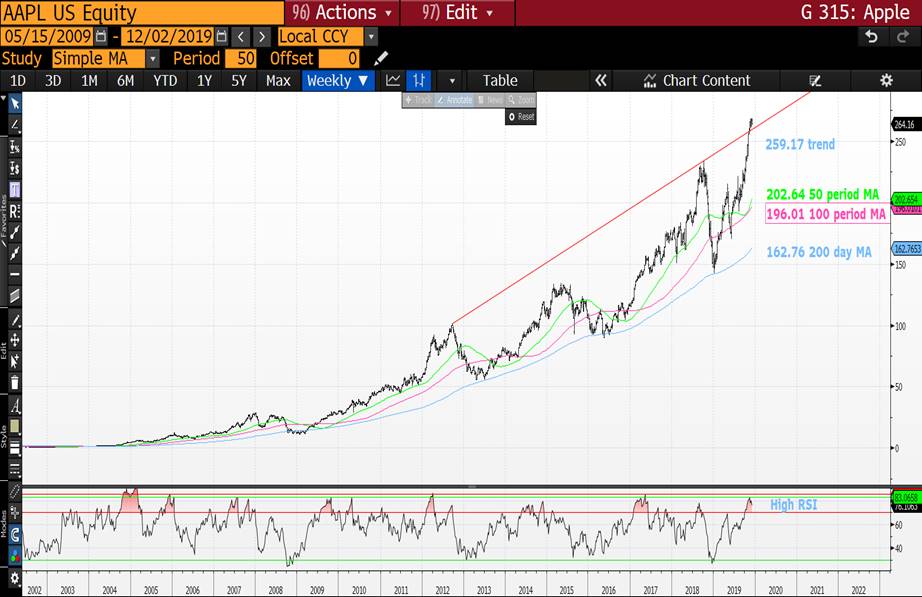The image size is (922, 597).
Task: Select the 3D range tab
Action: point(53,81)
